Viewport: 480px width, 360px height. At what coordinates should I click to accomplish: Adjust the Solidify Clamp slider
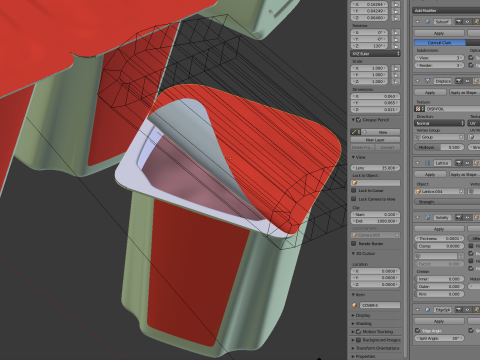coord(439,246)
